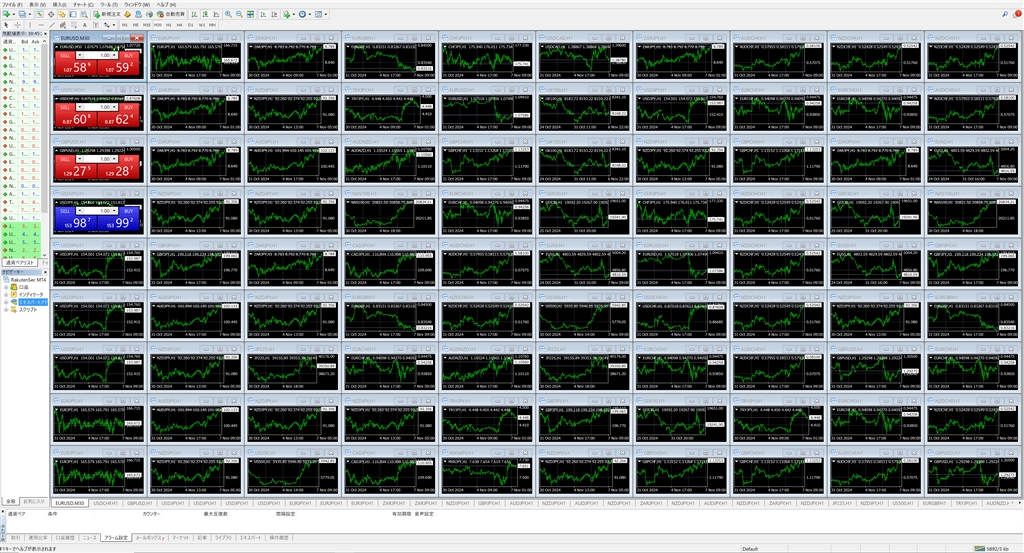
Task: Select the cursor arrow tool
Action: 7,25
